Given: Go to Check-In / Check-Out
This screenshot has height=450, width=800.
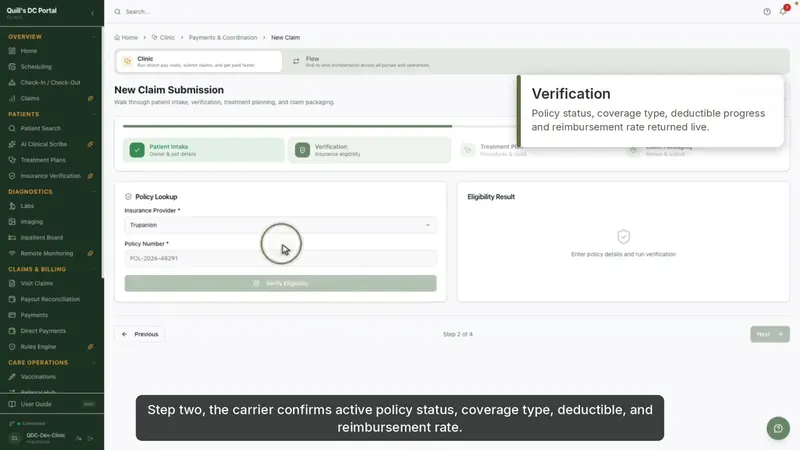Looking at the screenshot, I should [50, 83].
